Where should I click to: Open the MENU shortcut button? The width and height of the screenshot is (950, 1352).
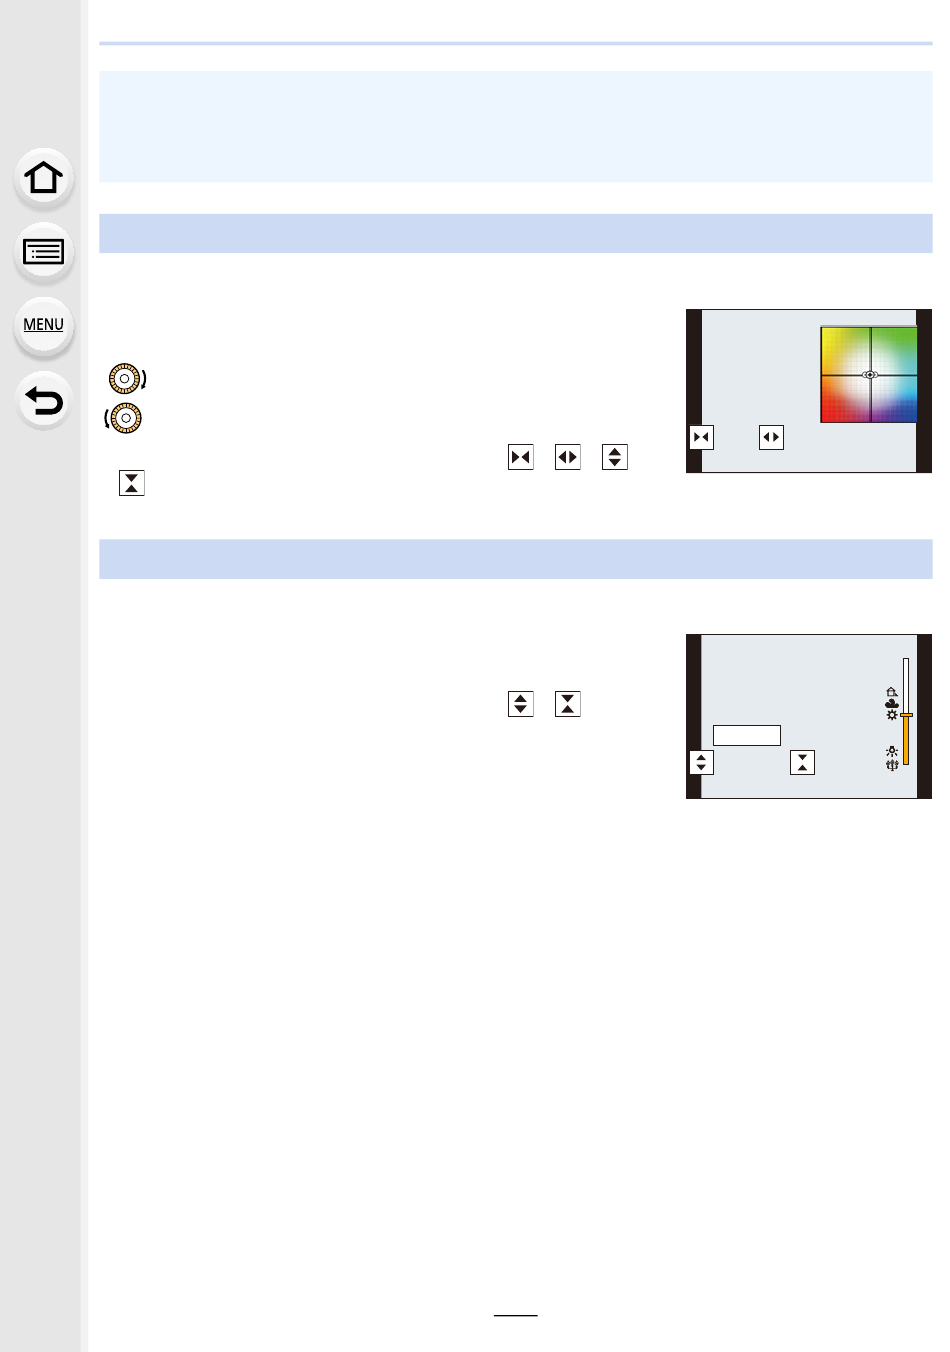click(43, 326)
